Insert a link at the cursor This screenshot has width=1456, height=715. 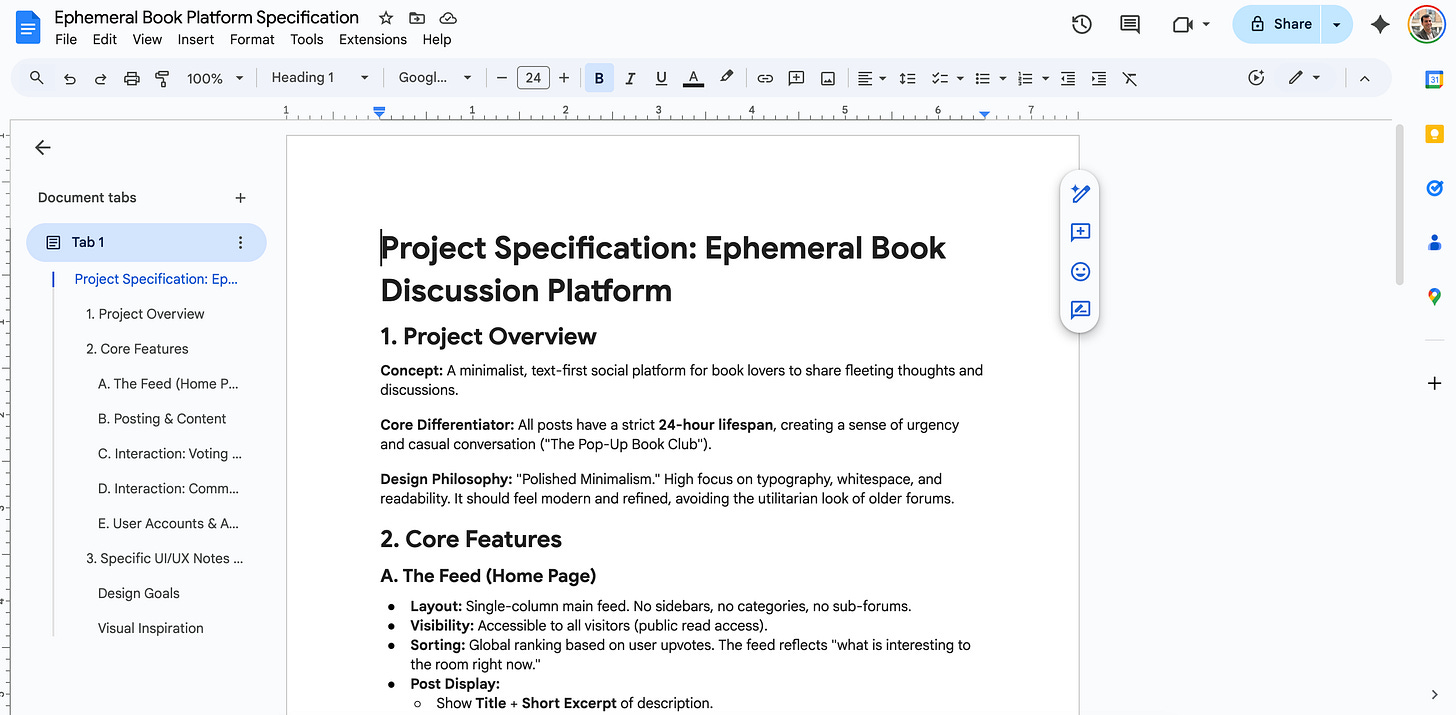(765, 77)
